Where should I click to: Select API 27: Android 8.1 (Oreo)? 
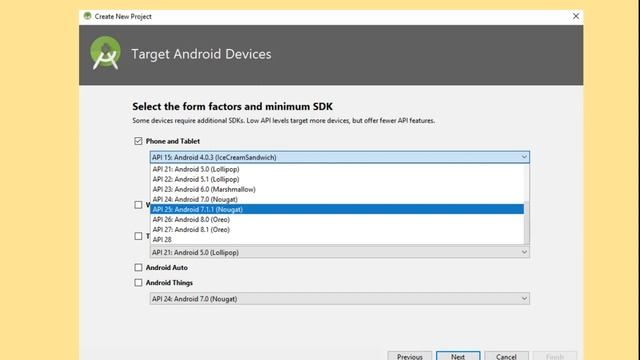tap(337, 229)
